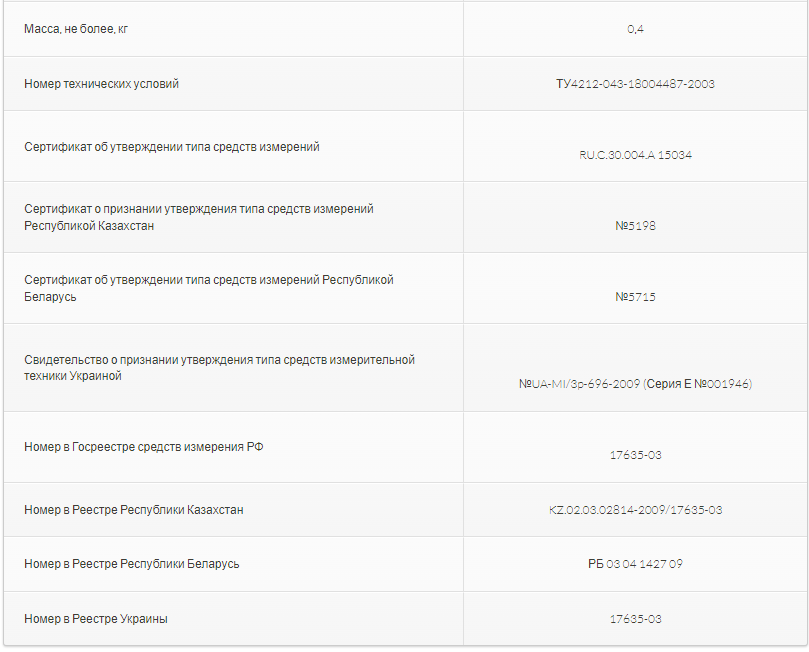Click the 'Сертификат об утверждении типа средств измерений' label
This screenshot has height=652, width=809.
(172, 147)
